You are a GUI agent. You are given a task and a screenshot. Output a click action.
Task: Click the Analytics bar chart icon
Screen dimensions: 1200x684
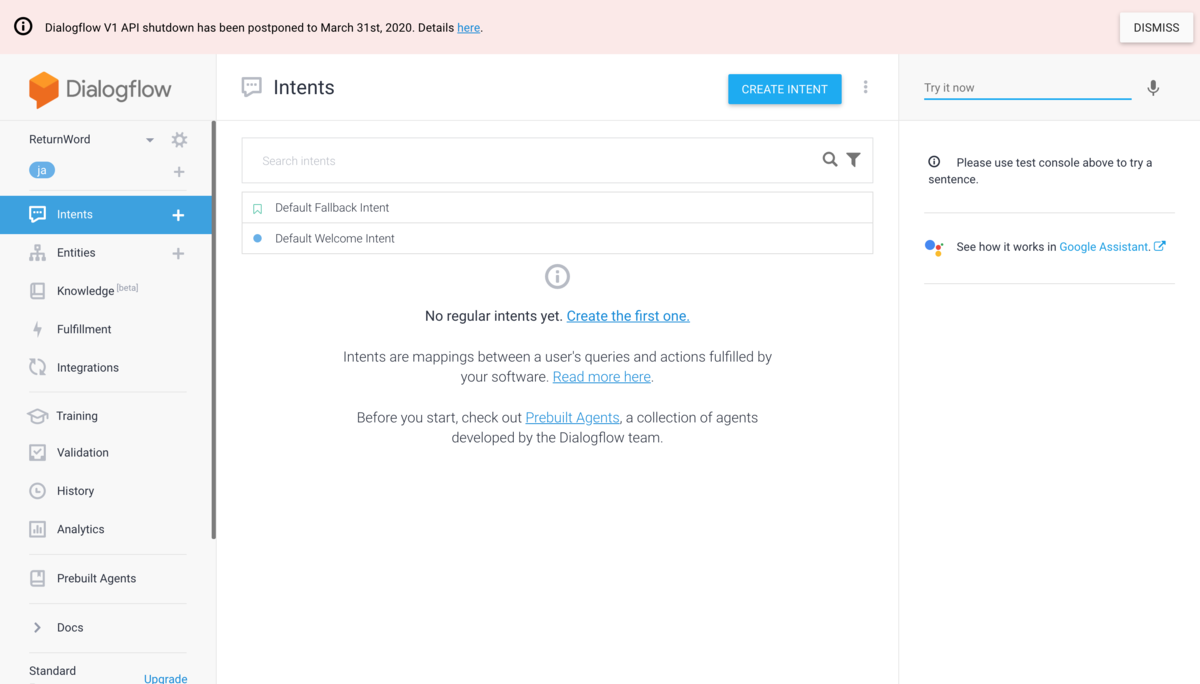tap(37, 529)
